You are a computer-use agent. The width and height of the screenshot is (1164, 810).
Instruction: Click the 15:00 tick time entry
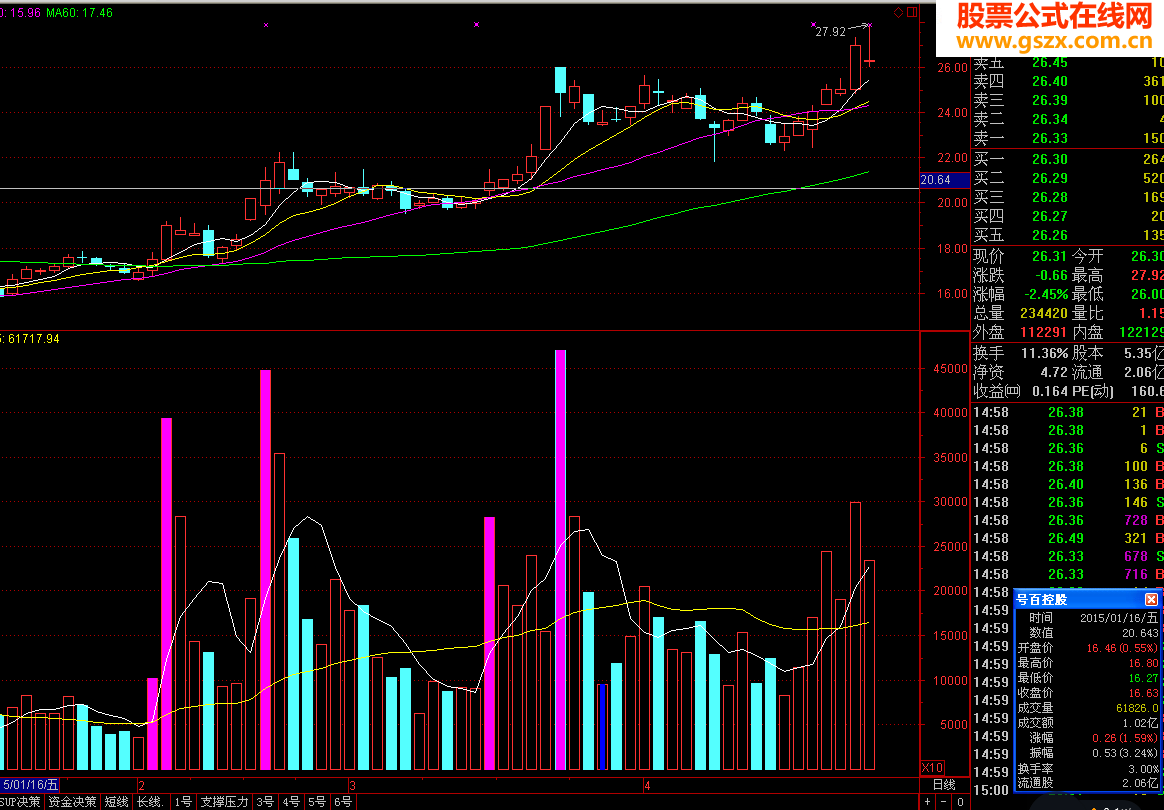(x=990, y=790)
